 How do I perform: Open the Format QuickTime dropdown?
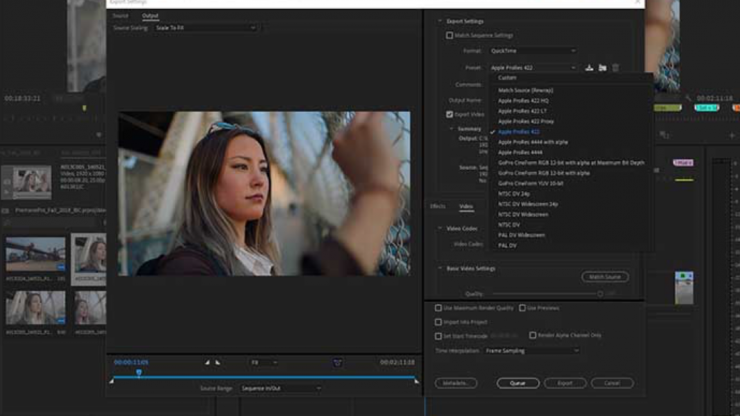tap(531, 50)
